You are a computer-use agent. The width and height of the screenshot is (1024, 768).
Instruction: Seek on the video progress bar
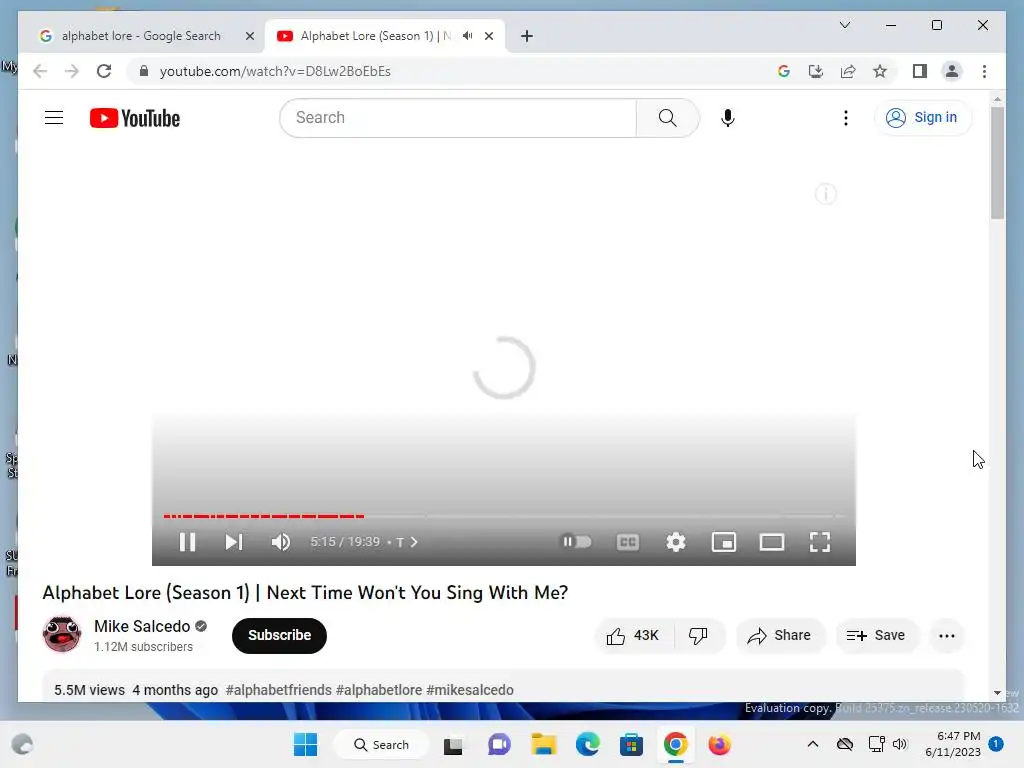point(504,516)
